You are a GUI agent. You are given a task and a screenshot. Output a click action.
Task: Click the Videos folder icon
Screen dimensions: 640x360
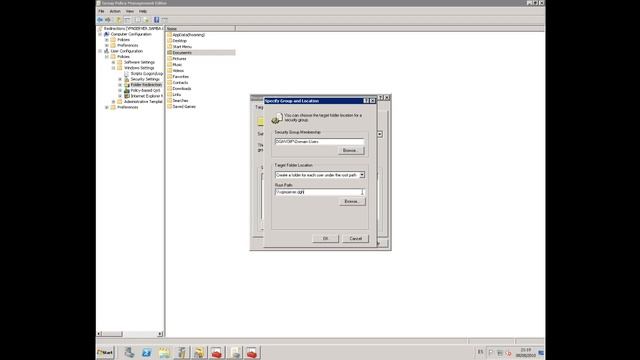pyautogui.click(x=169, y=71)
